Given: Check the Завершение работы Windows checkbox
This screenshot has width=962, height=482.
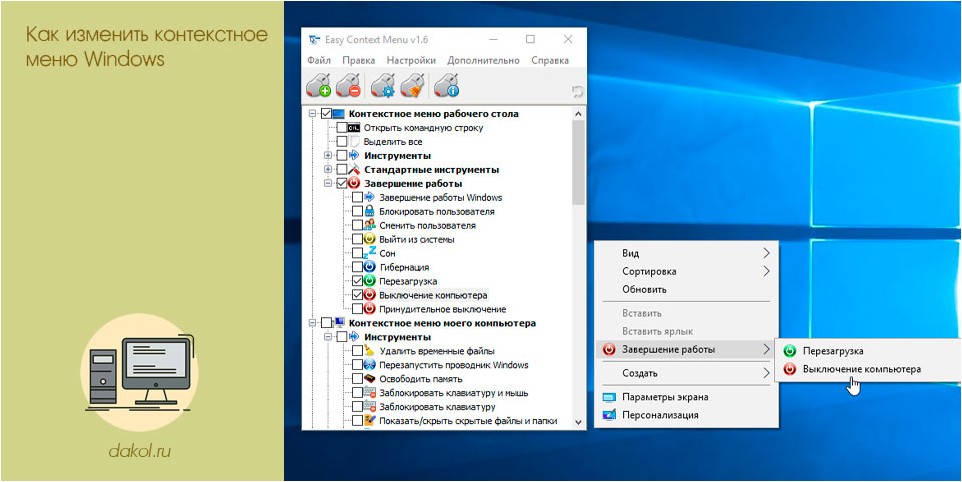Looking at the screenshot, I should click(x=357, y=197).
